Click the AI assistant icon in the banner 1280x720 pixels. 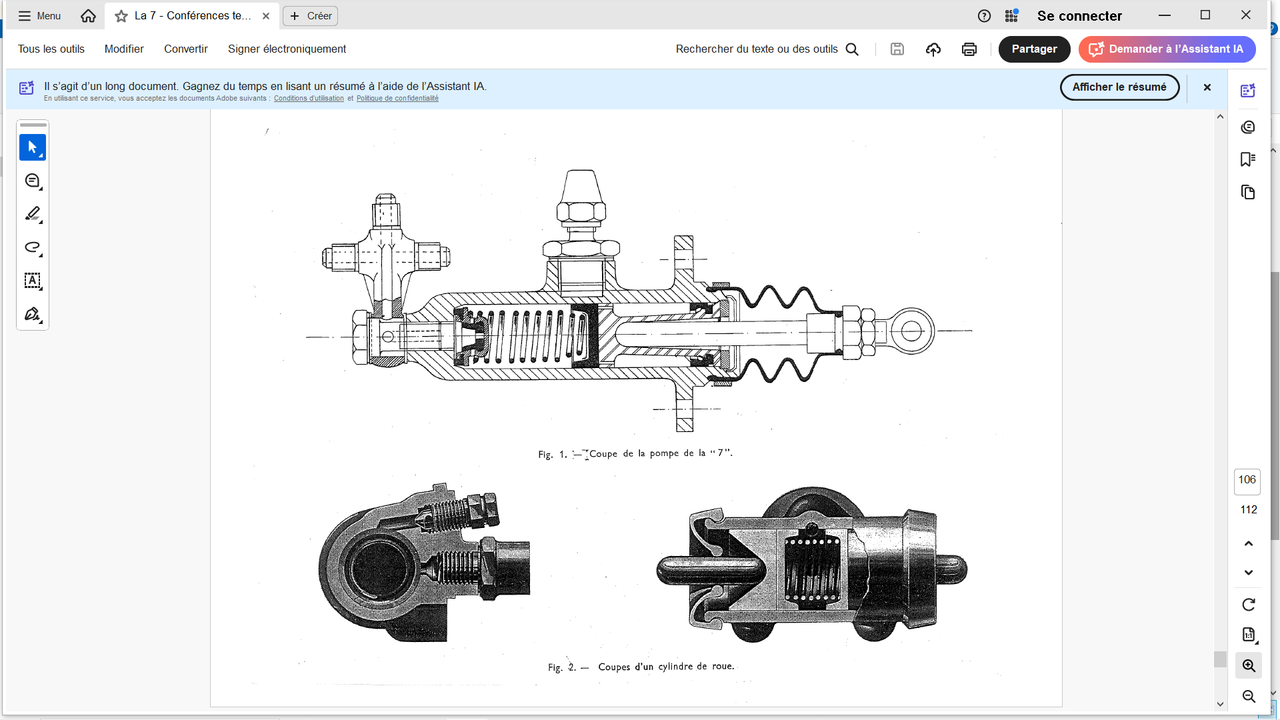click(27, 88)
